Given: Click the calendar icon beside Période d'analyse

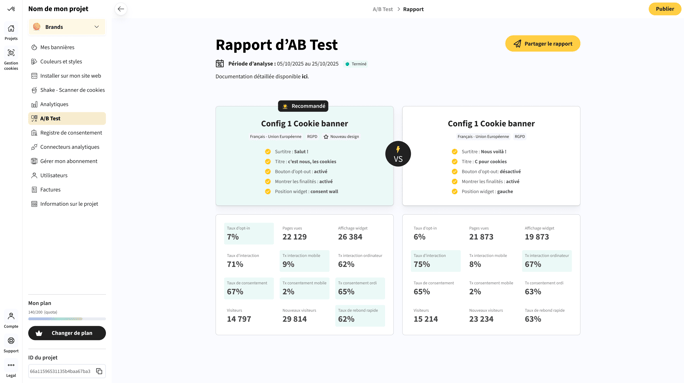Looking at the screenshot, I should click(x=220, y=64).
